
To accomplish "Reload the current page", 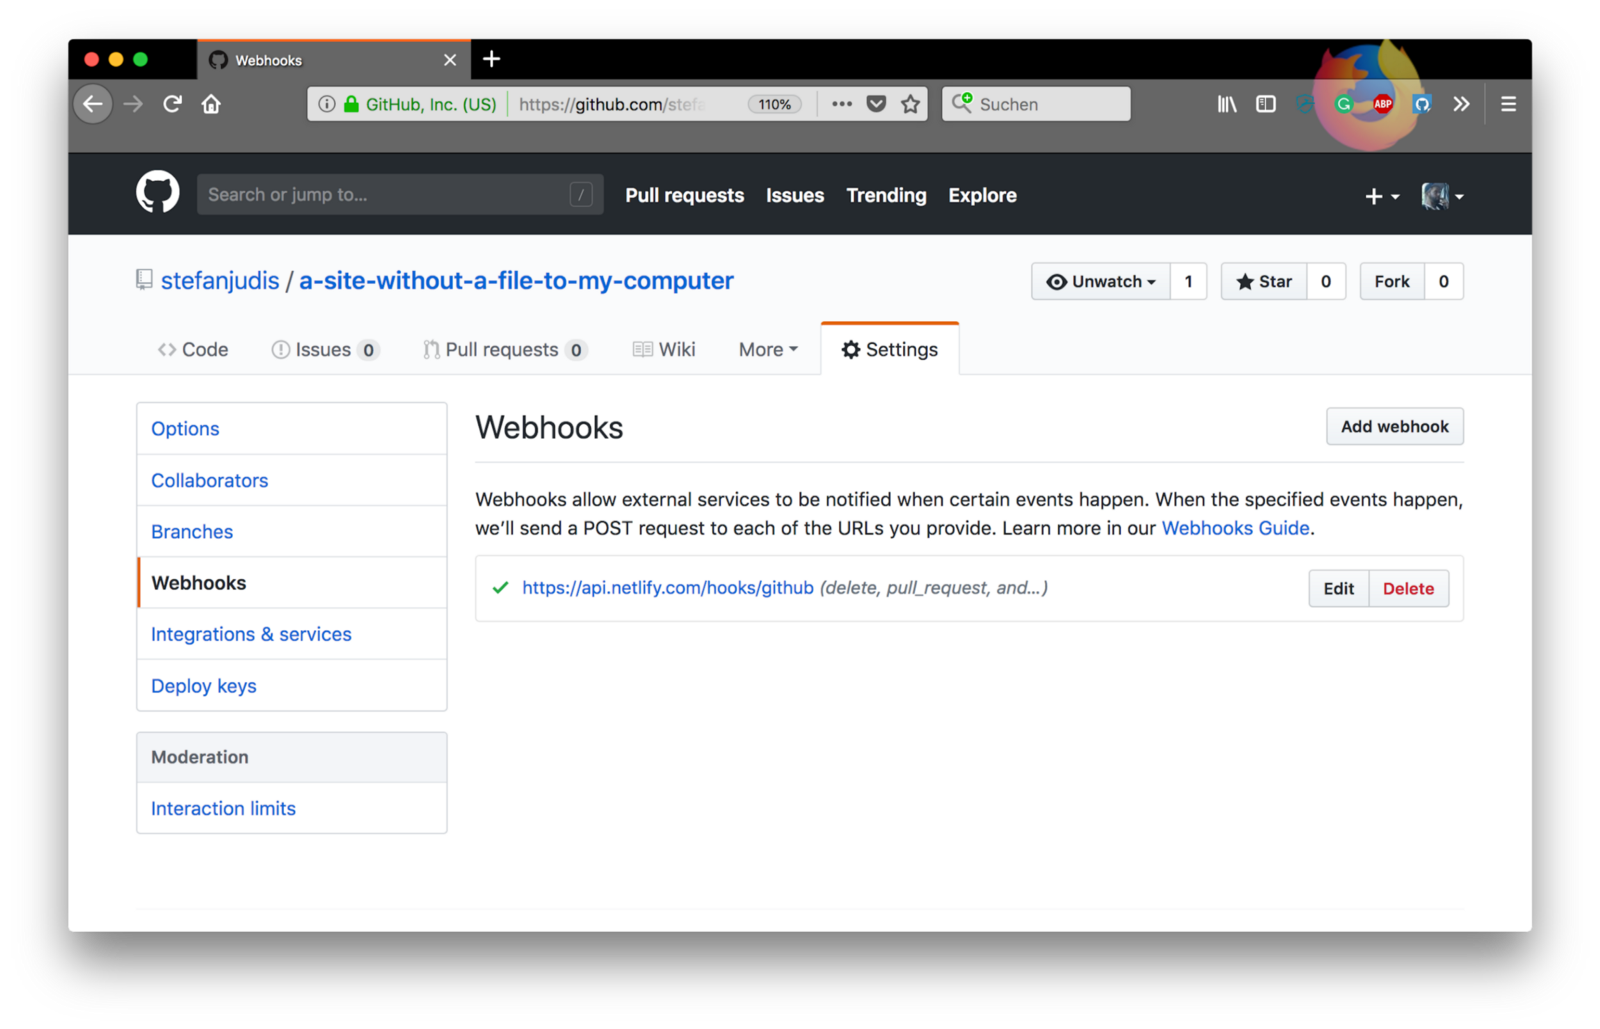I will point(172,104).
